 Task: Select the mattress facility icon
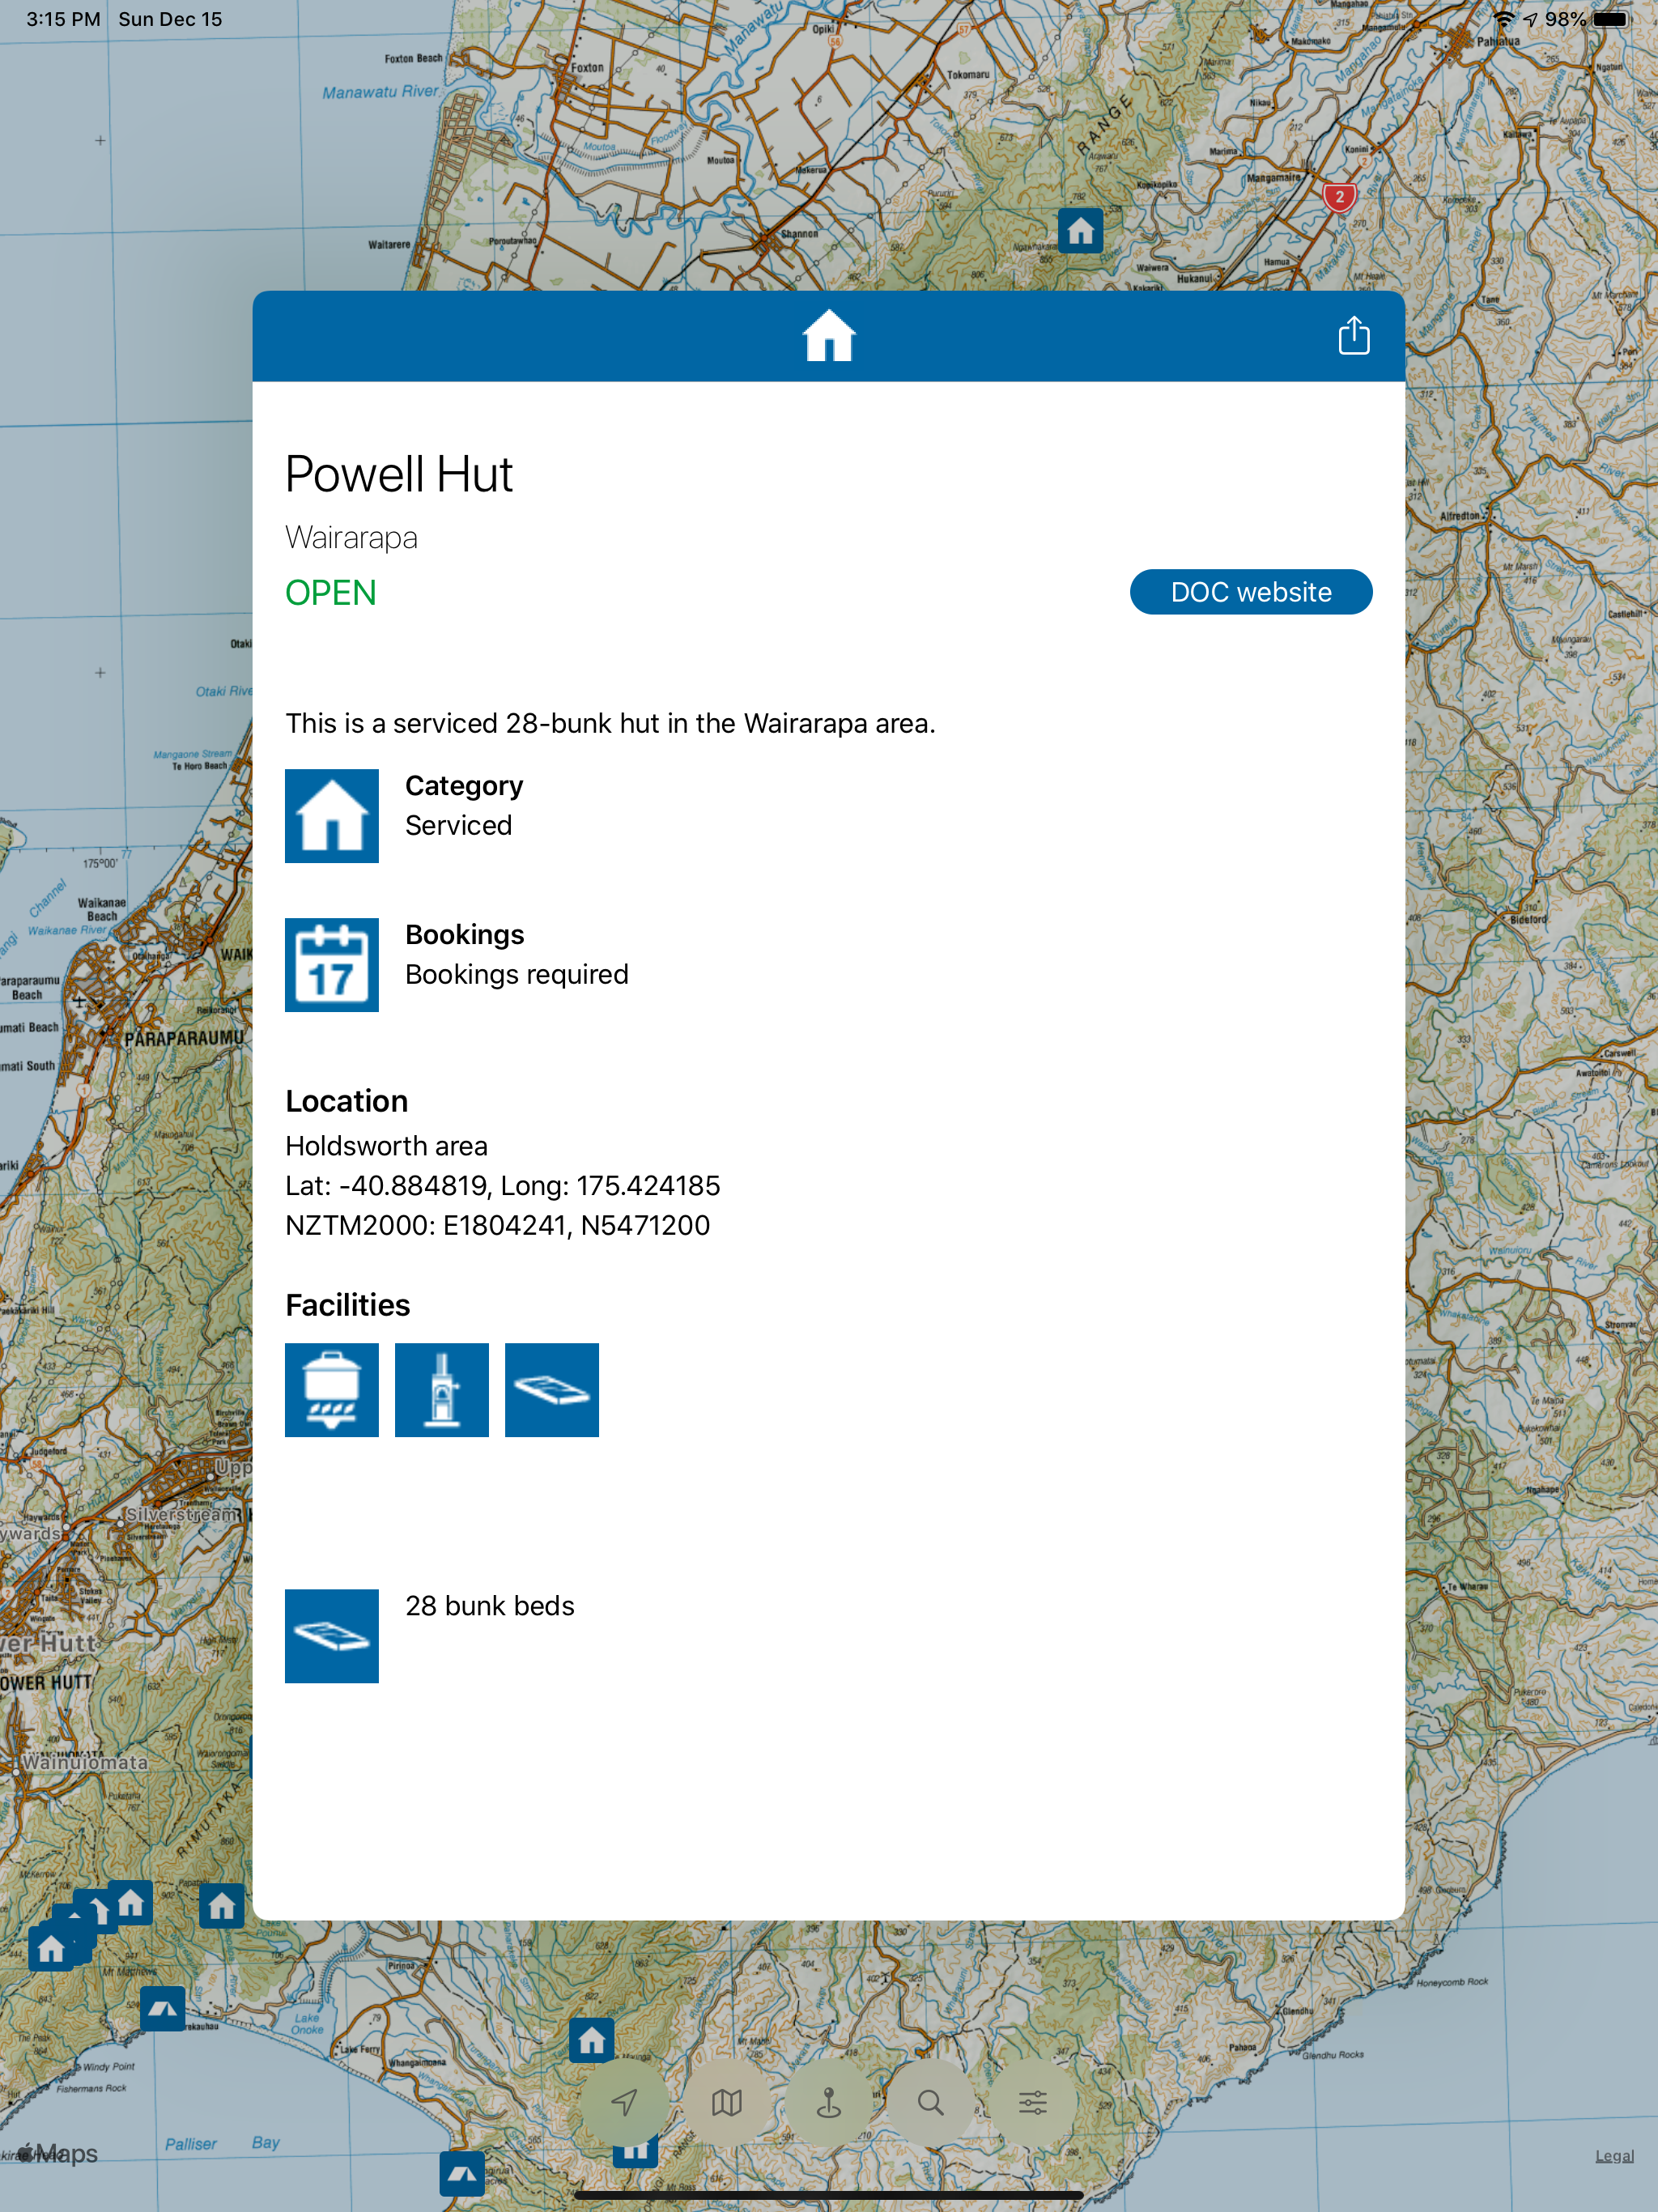(x=552, y=1390)
